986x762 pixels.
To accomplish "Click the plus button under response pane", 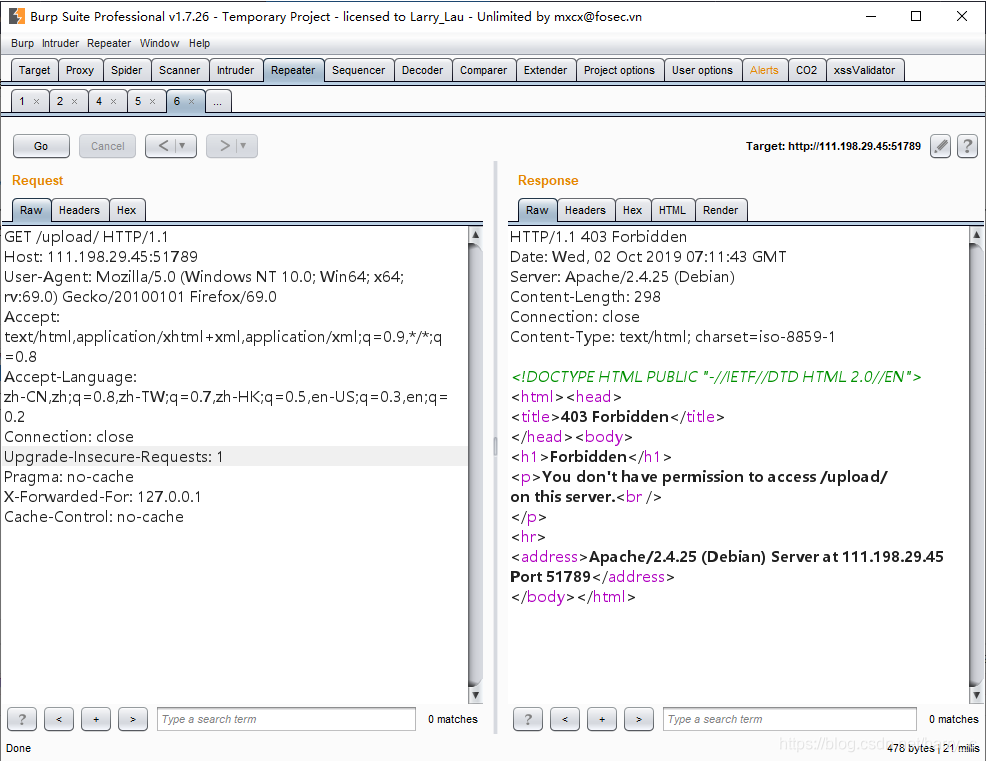I will pos(602,719).
